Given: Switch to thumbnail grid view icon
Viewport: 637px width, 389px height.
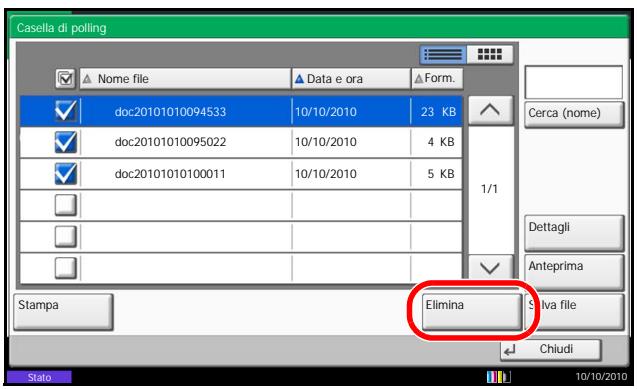Looking at the screenshot, I should point(490,54).
